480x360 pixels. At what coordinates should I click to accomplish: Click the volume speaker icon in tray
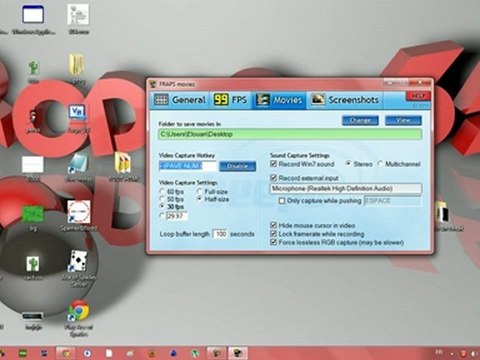[474, 353]
